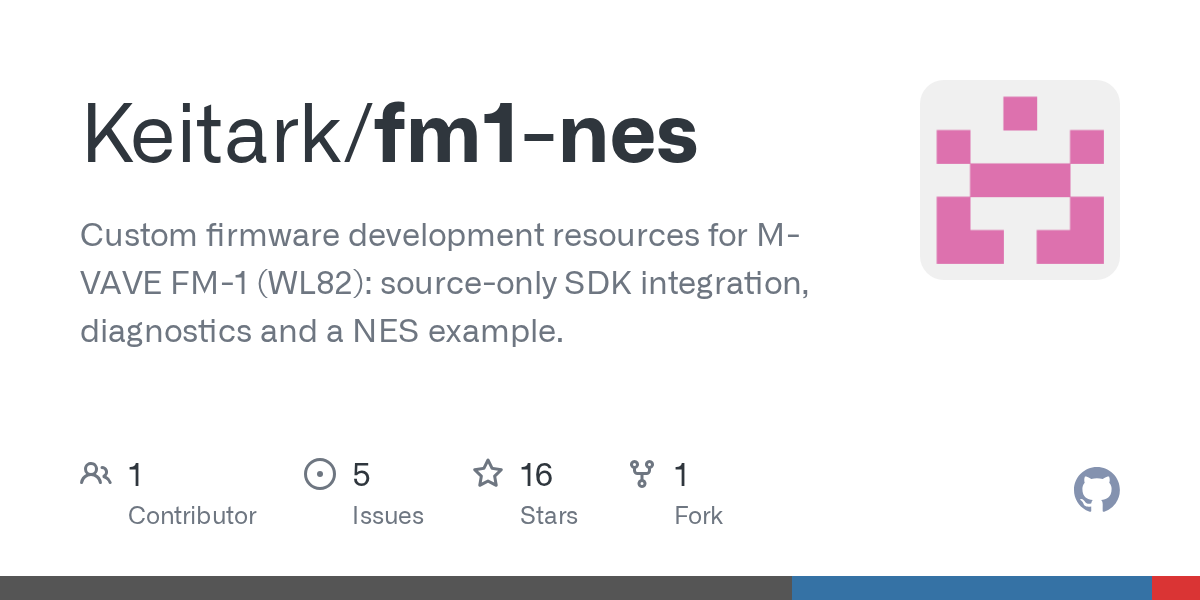Image resolution: width=1200 pixels, height=600 pixels.
Task: Click the star count '16'
Action: coord(537,475)
